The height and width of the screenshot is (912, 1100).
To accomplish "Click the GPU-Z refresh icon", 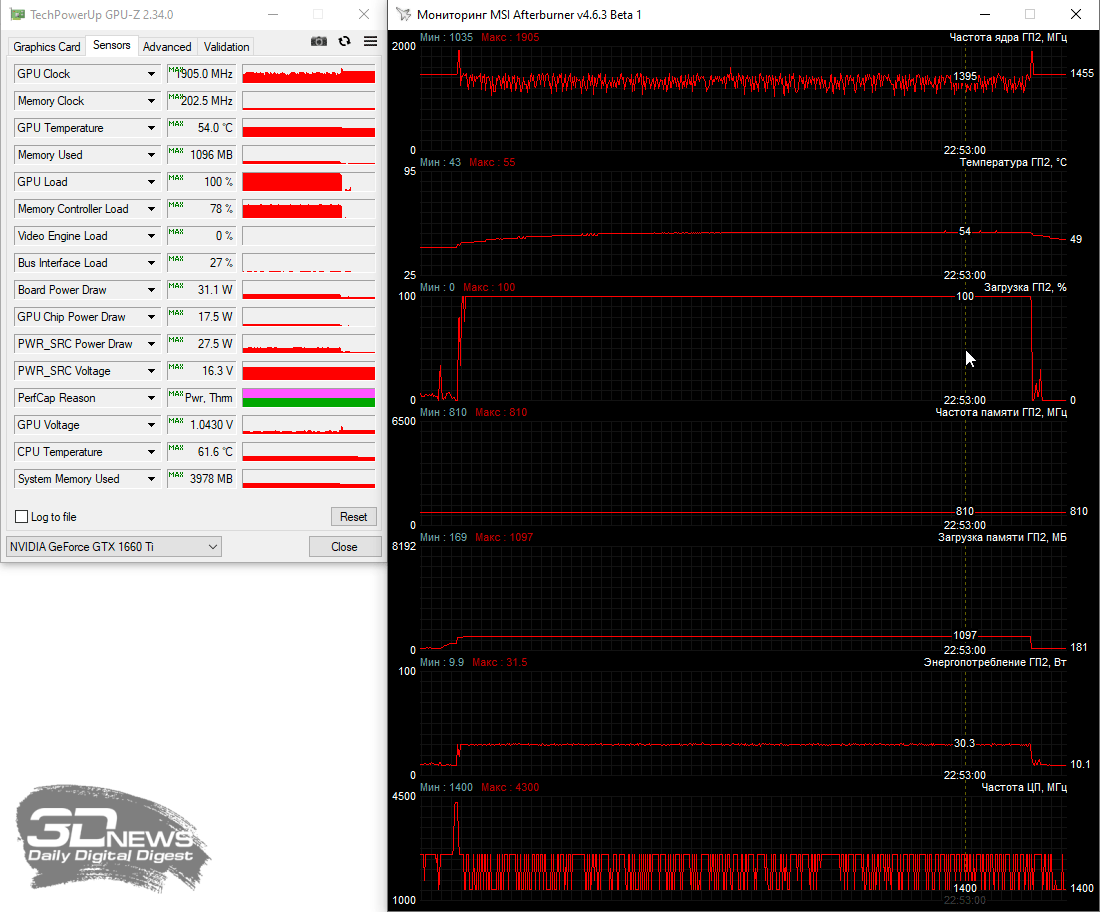I will [x=344, y=41].
